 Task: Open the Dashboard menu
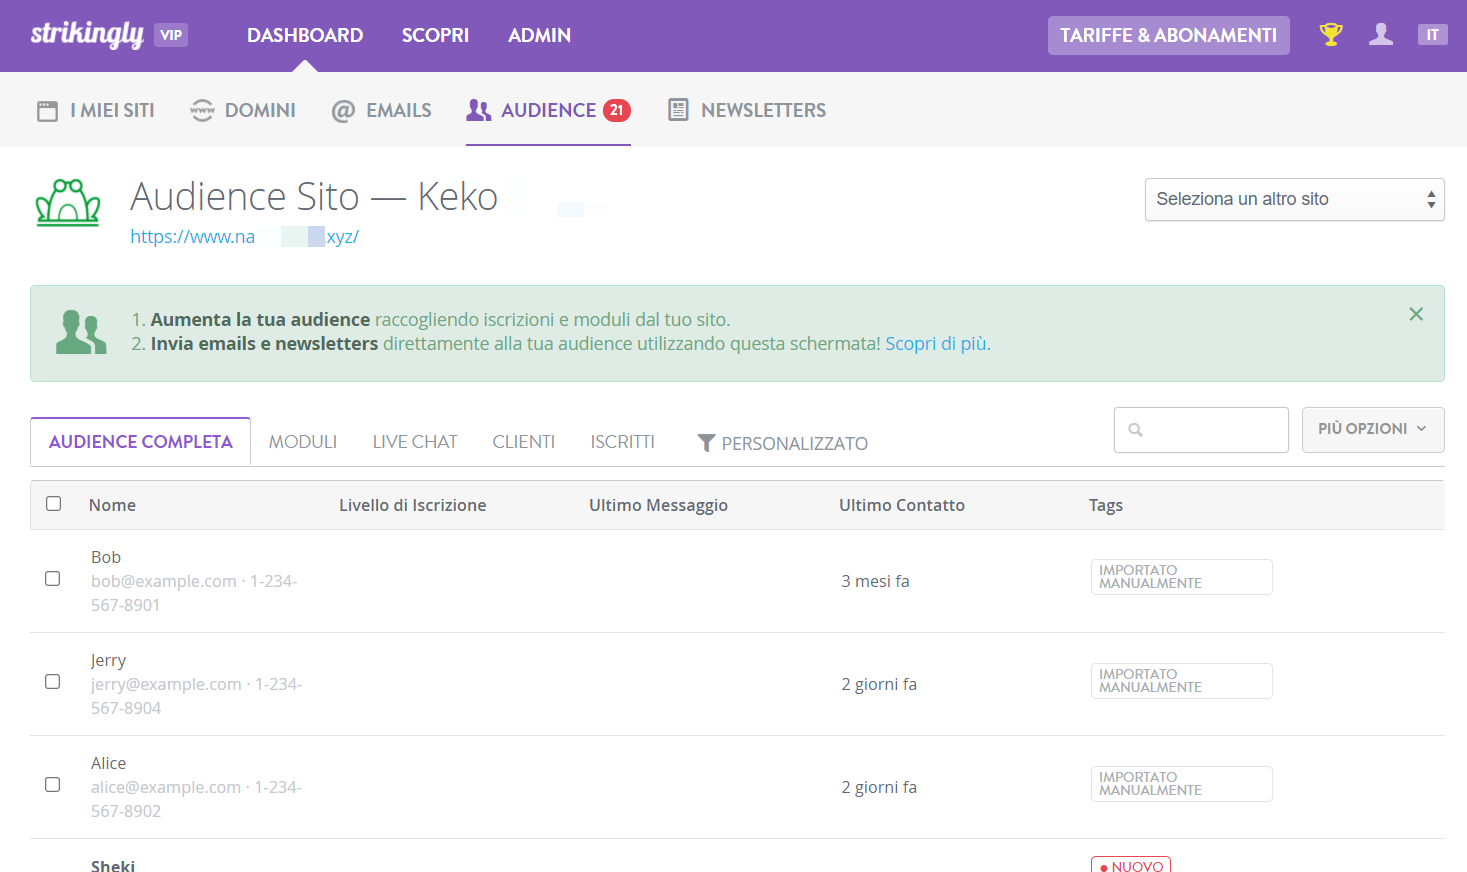(x=305, y=35)
